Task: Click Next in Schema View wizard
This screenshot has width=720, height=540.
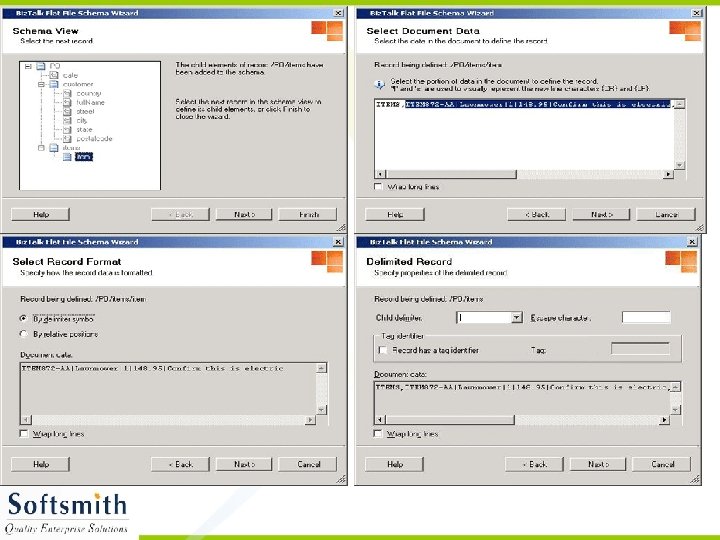Action: [x=244, y=214]
